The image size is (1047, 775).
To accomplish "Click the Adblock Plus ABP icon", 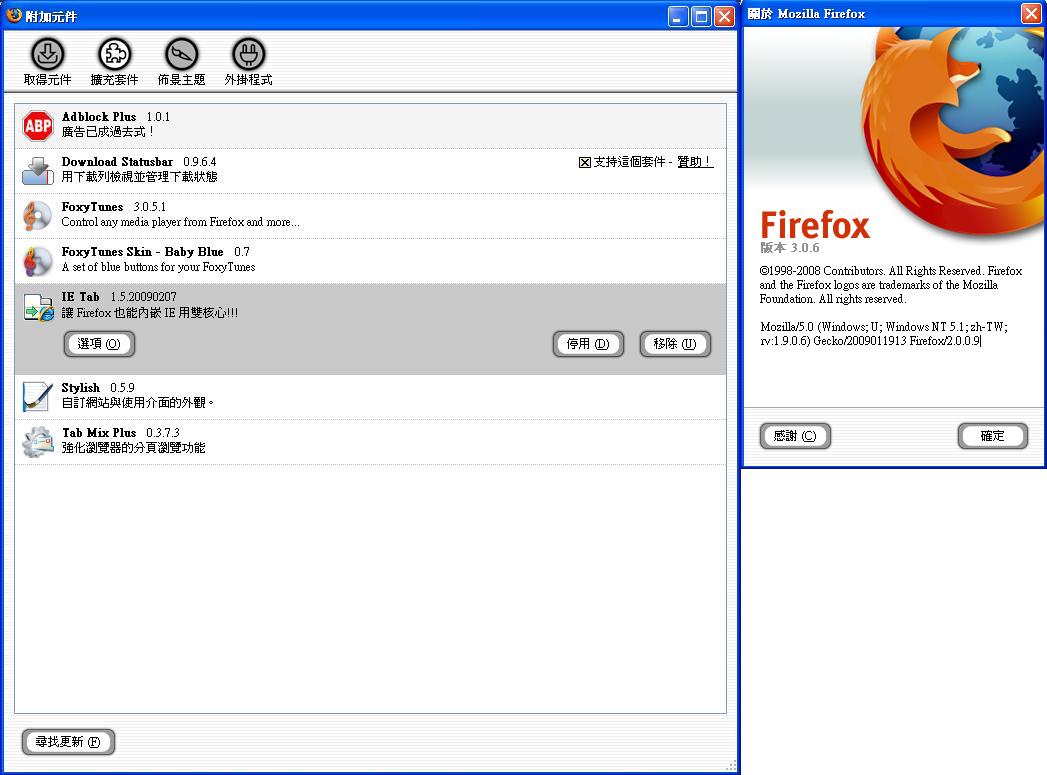I will [37, 126].
